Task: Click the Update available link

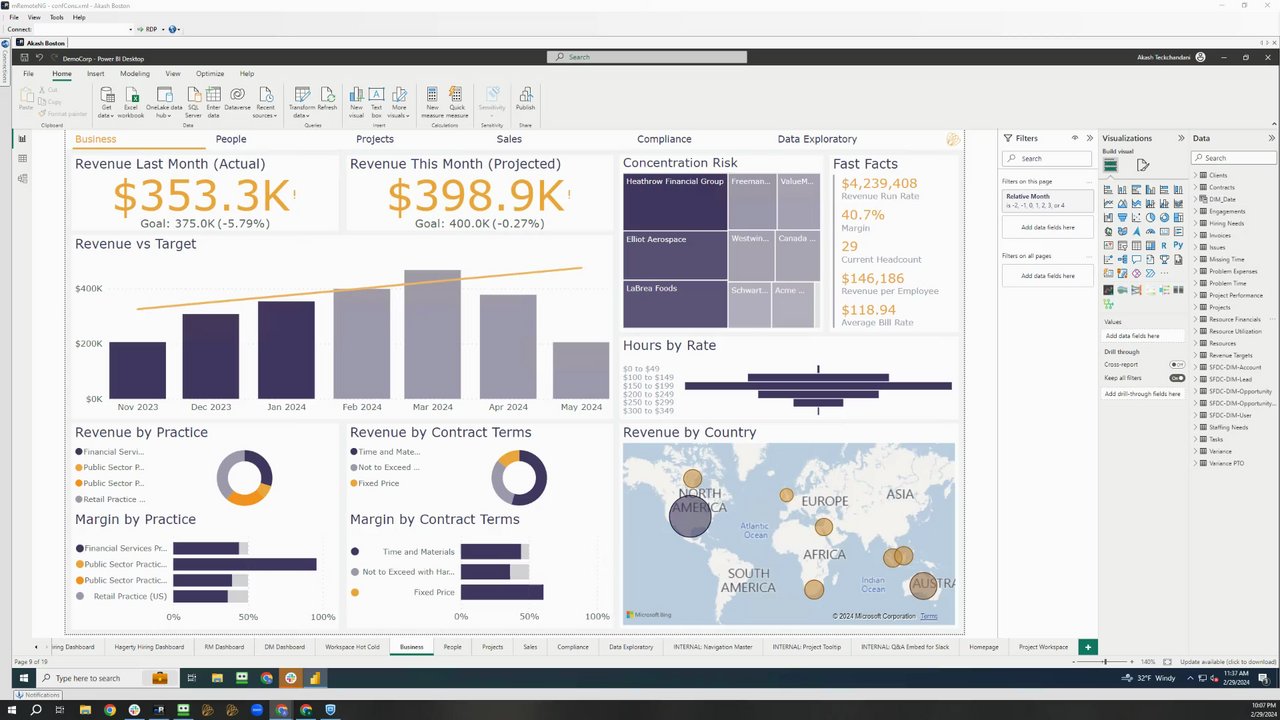Action: tap(1228, 662)
